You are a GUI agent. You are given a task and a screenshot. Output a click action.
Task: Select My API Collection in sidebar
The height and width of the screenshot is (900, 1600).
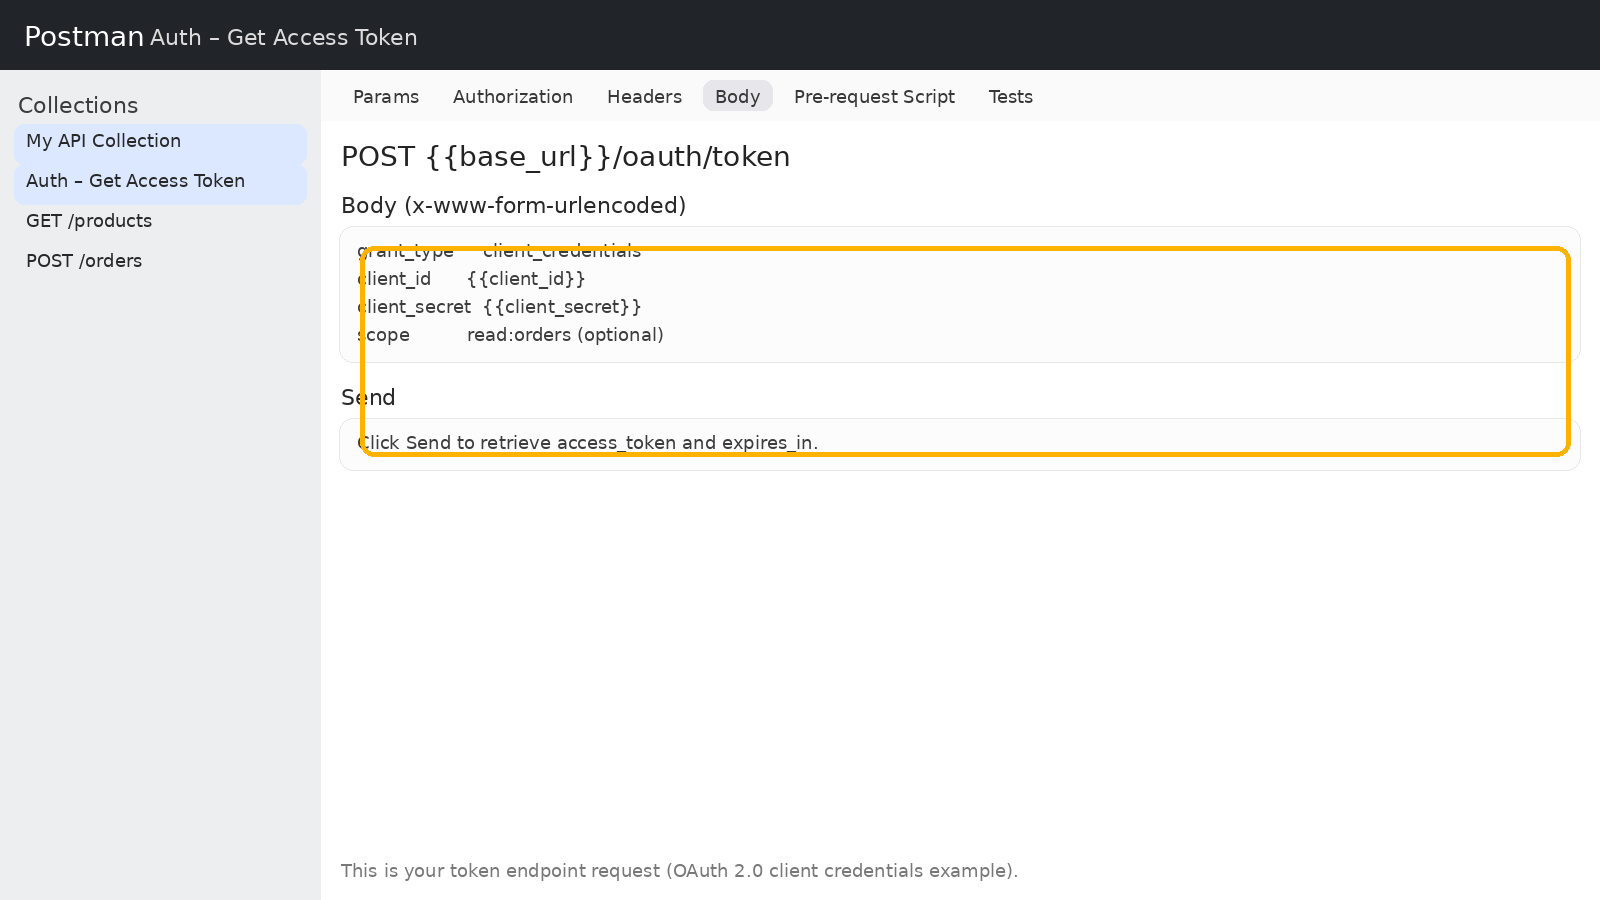pyautogui.click(x=104, y=141)
